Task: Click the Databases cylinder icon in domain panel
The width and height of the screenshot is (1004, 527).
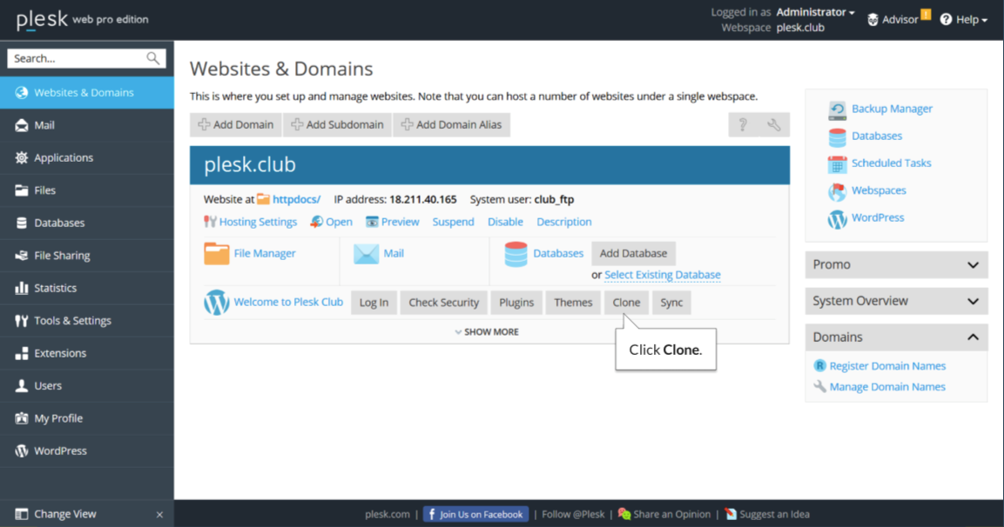Action: pyautogui.click(x=515, y=254)
